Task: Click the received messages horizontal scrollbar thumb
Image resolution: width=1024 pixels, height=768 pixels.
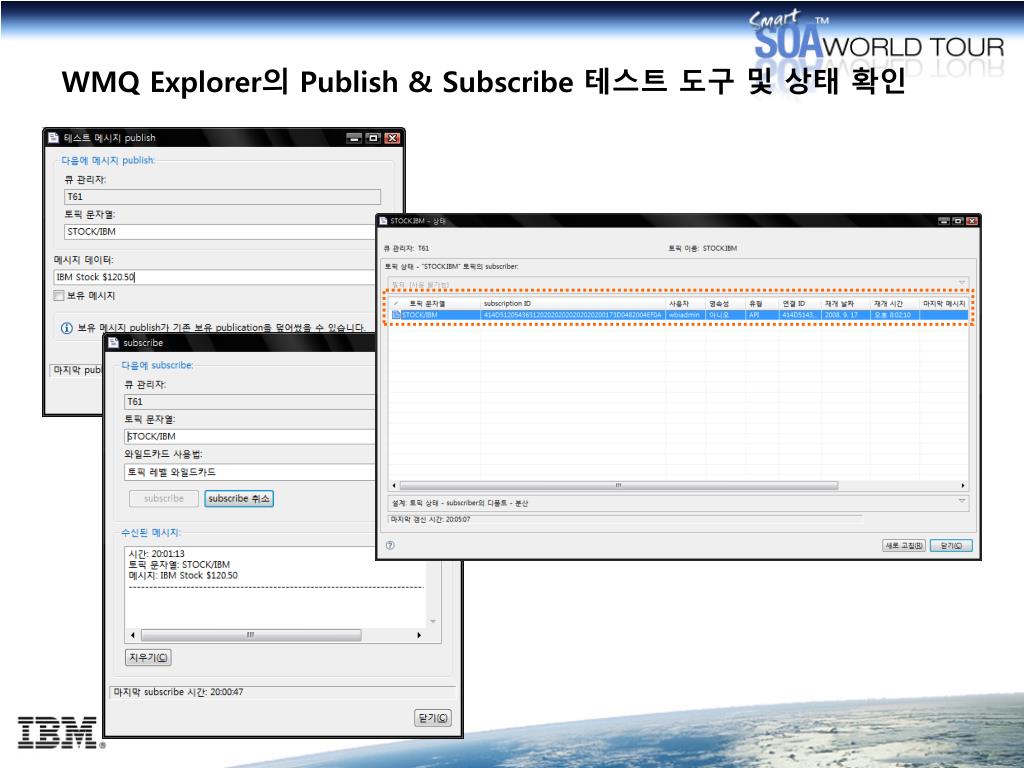Action: click(x=251, y=635)
